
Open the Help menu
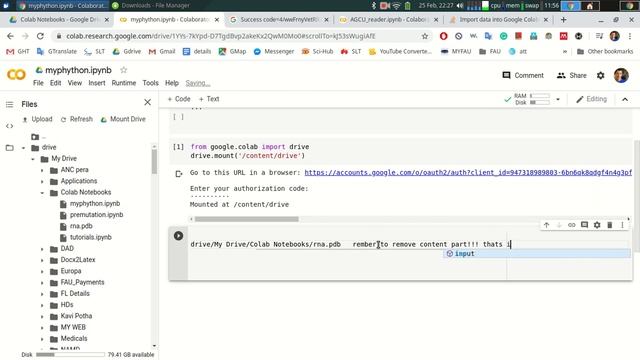[x=172, y=83]
